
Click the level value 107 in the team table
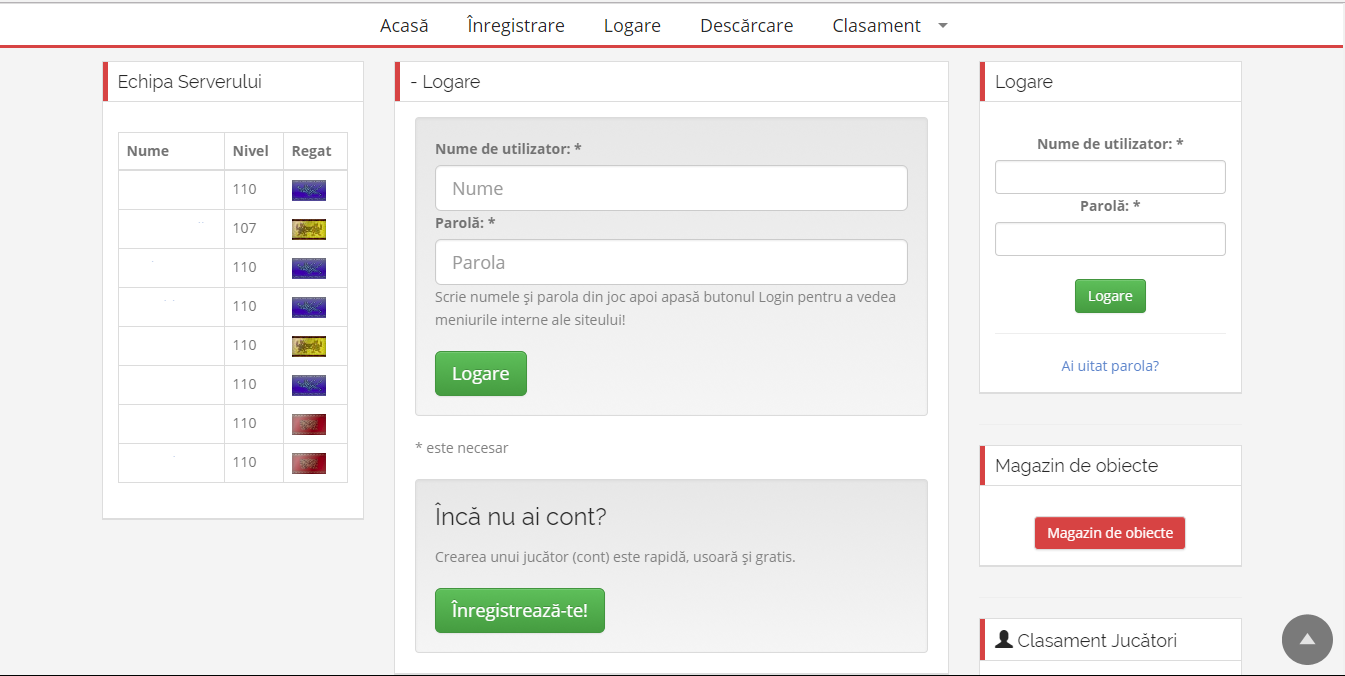[x=245, y=228]
